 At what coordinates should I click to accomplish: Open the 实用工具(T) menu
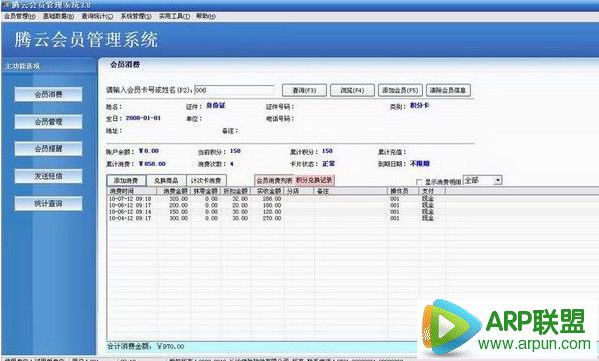(174, 16)
